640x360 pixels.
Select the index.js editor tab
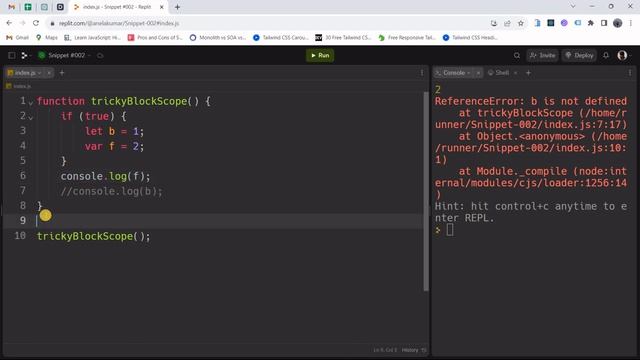click(24, 73)
